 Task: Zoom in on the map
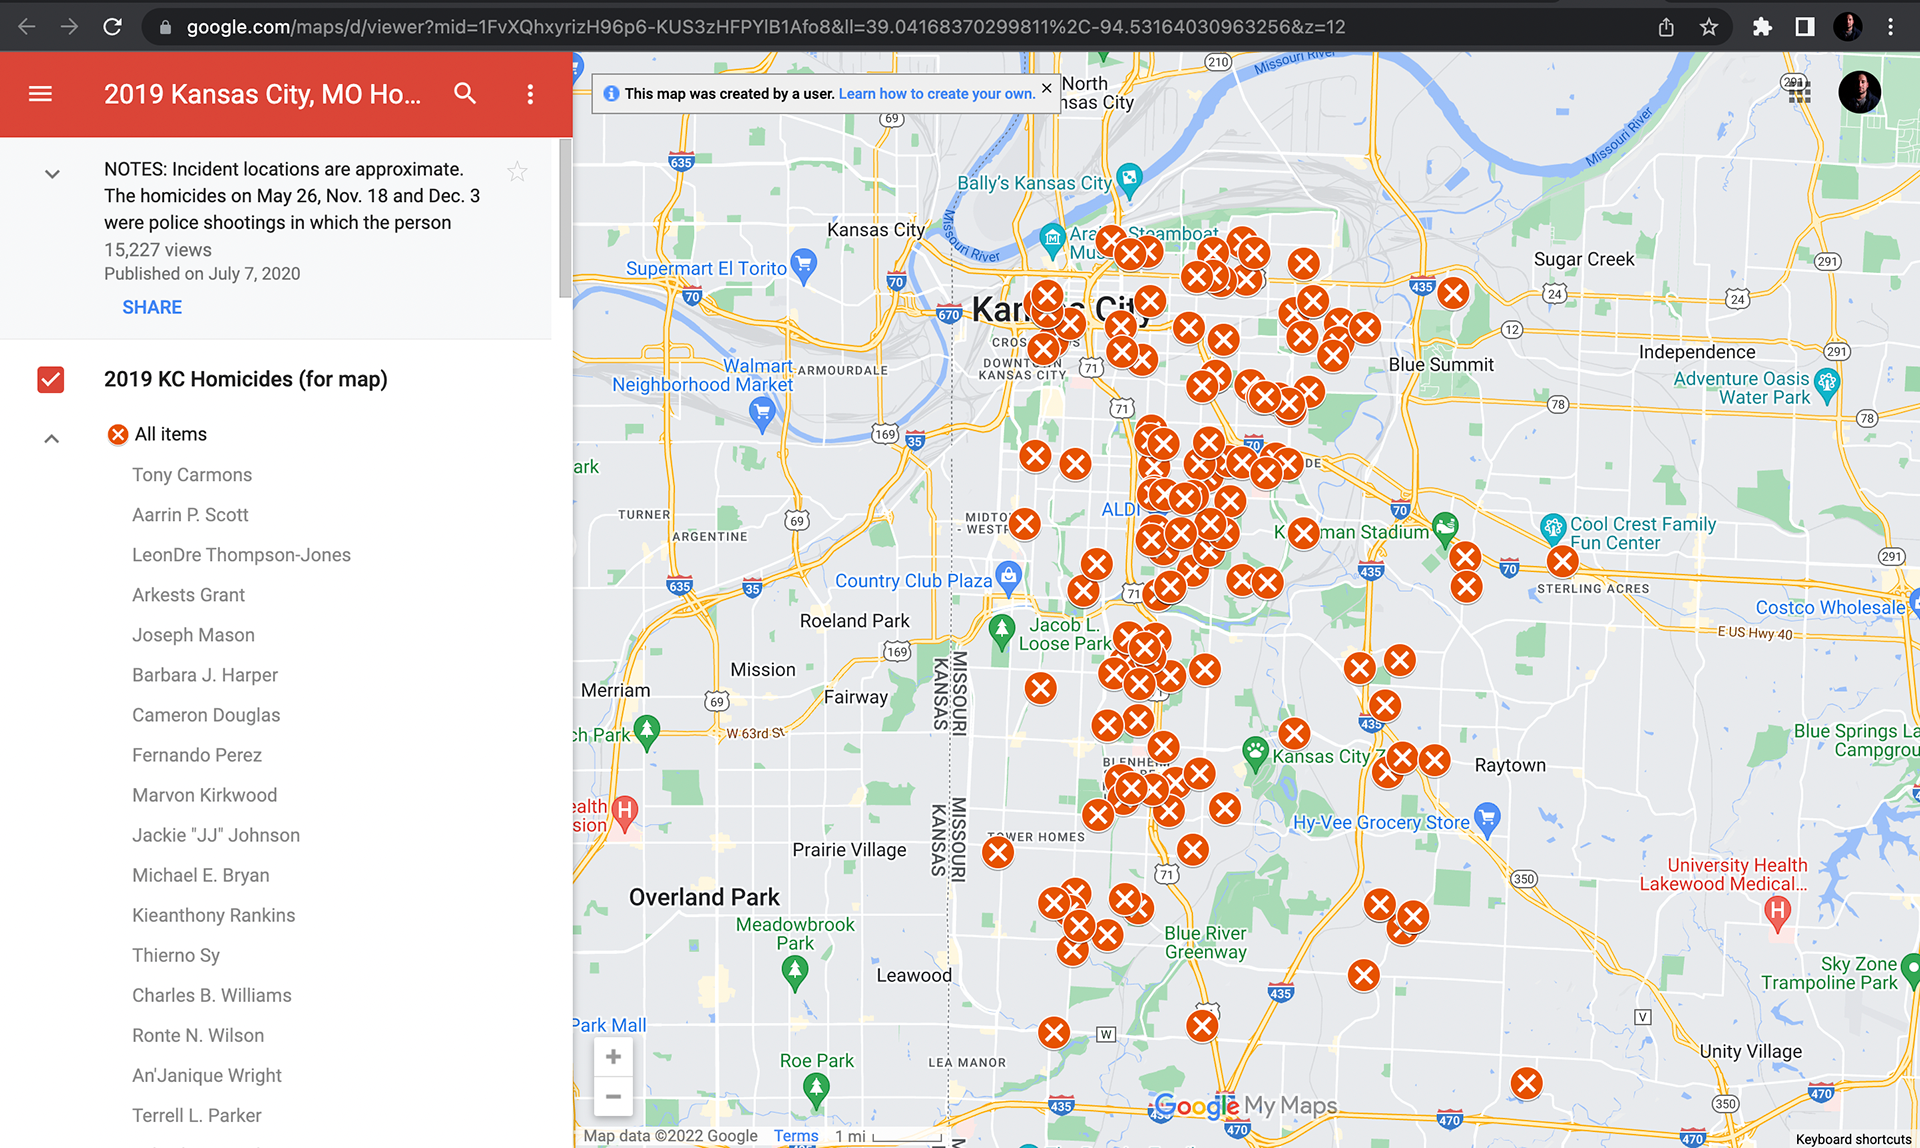pyautogui.click(x=613, y=1057)
